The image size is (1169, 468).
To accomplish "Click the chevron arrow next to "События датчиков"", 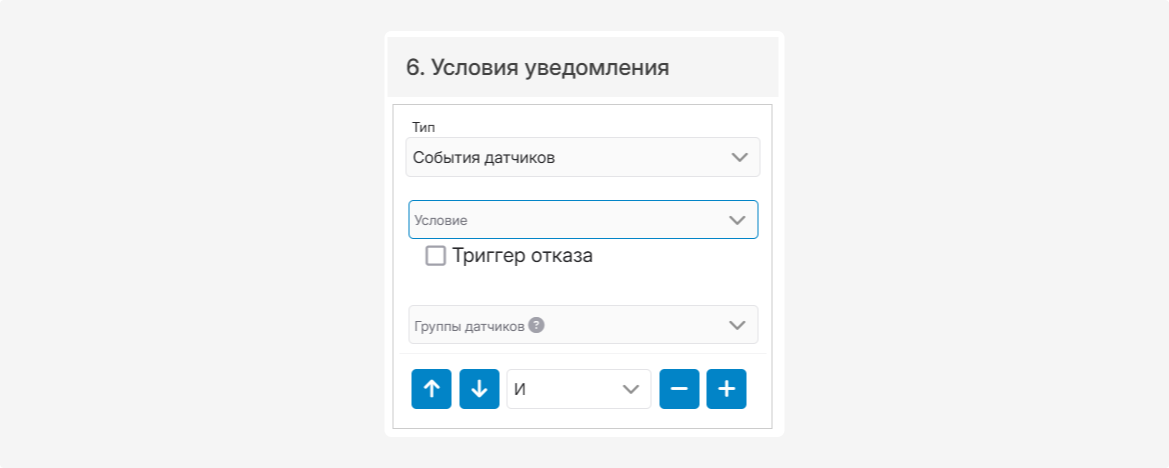I will [739, 157].
